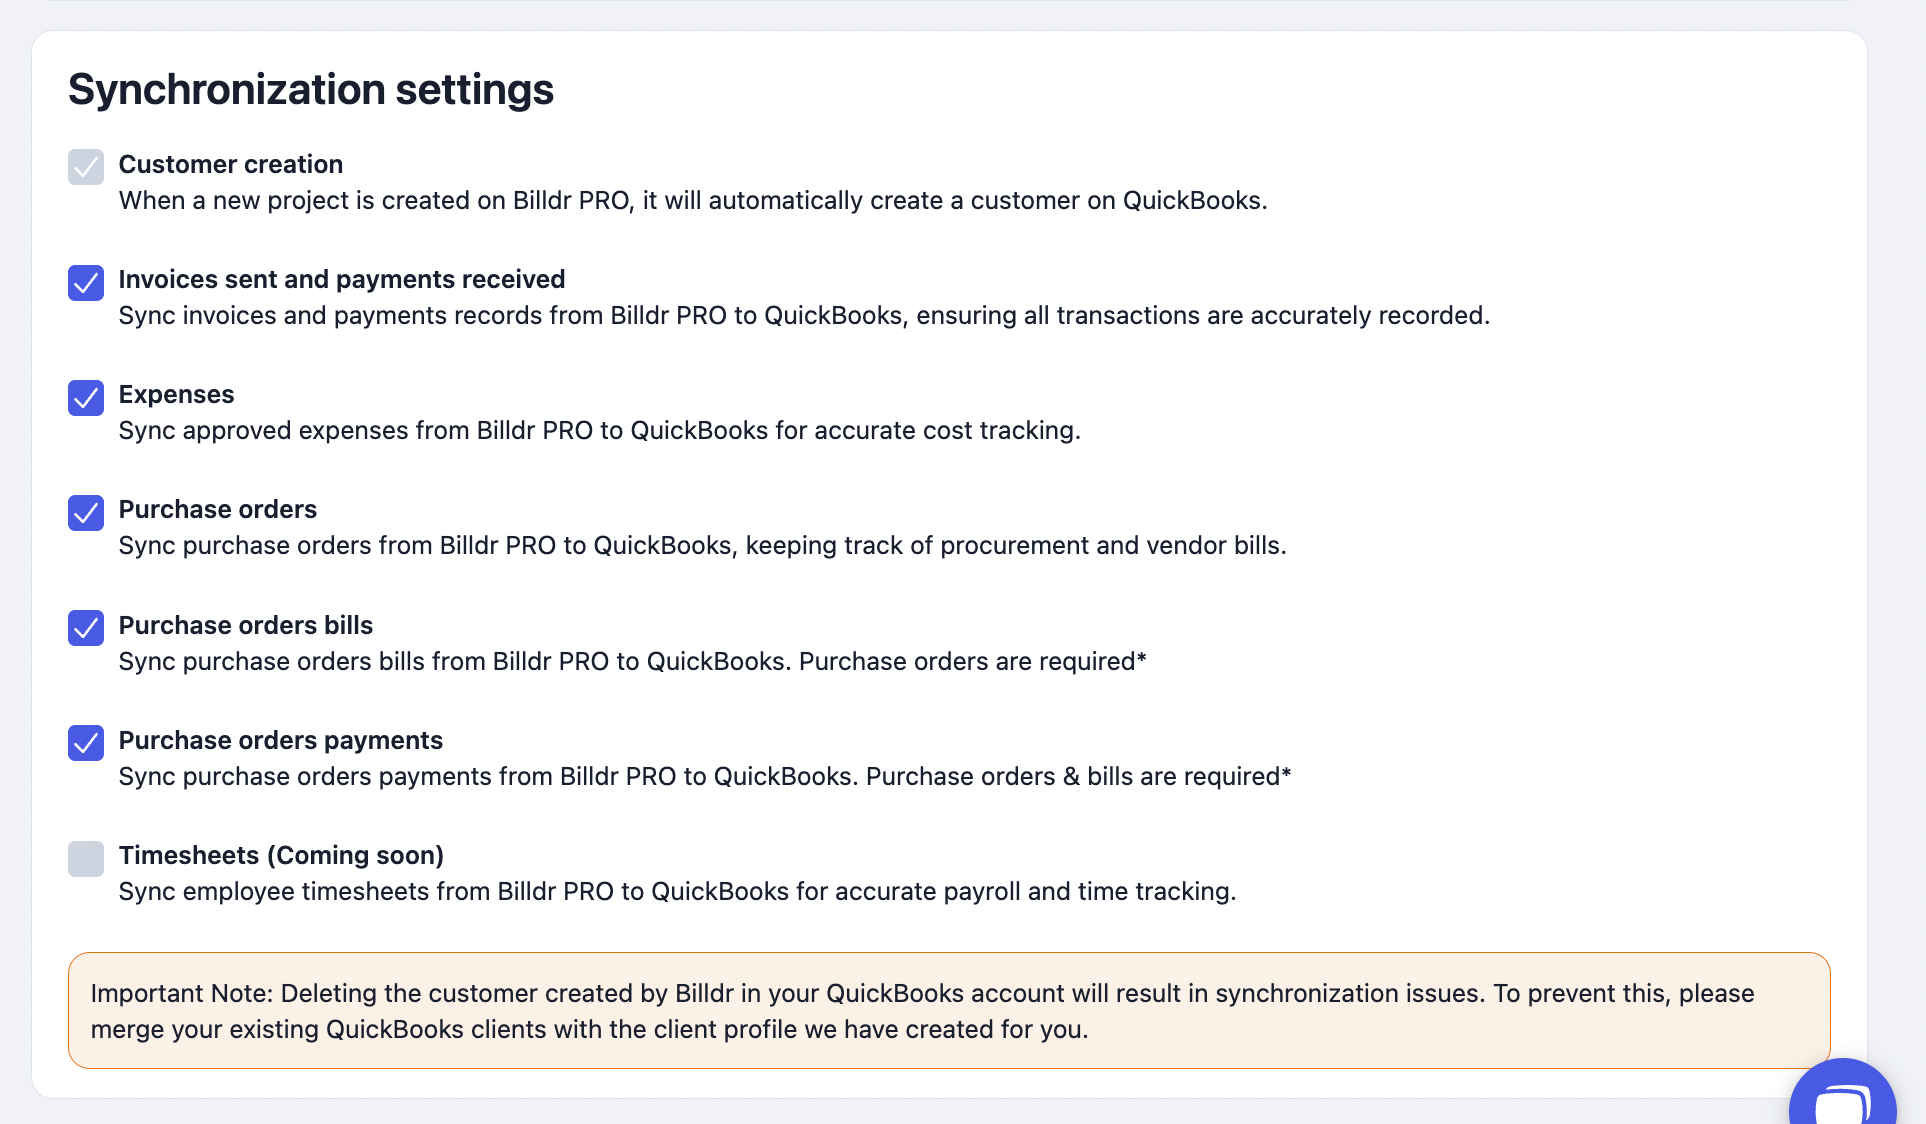This screenshot has width=1926, height=1124.
Task: Click the timesheets payroll description text
Action: tap(678, 891)
